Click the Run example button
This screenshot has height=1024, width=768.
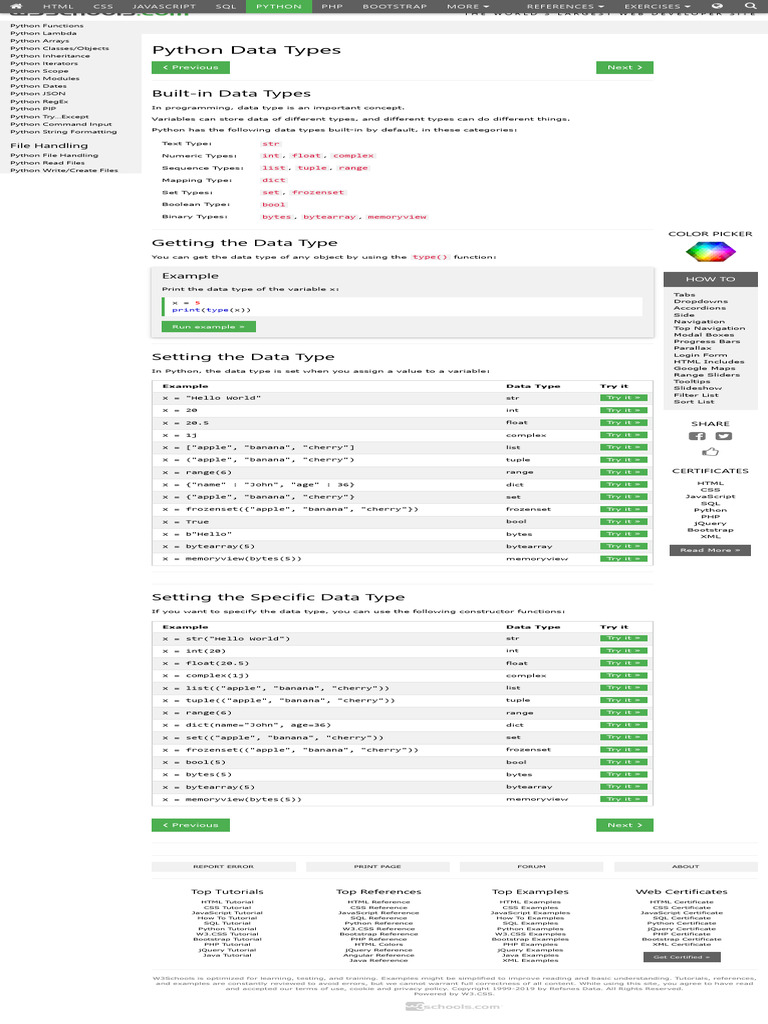[208, 327]
